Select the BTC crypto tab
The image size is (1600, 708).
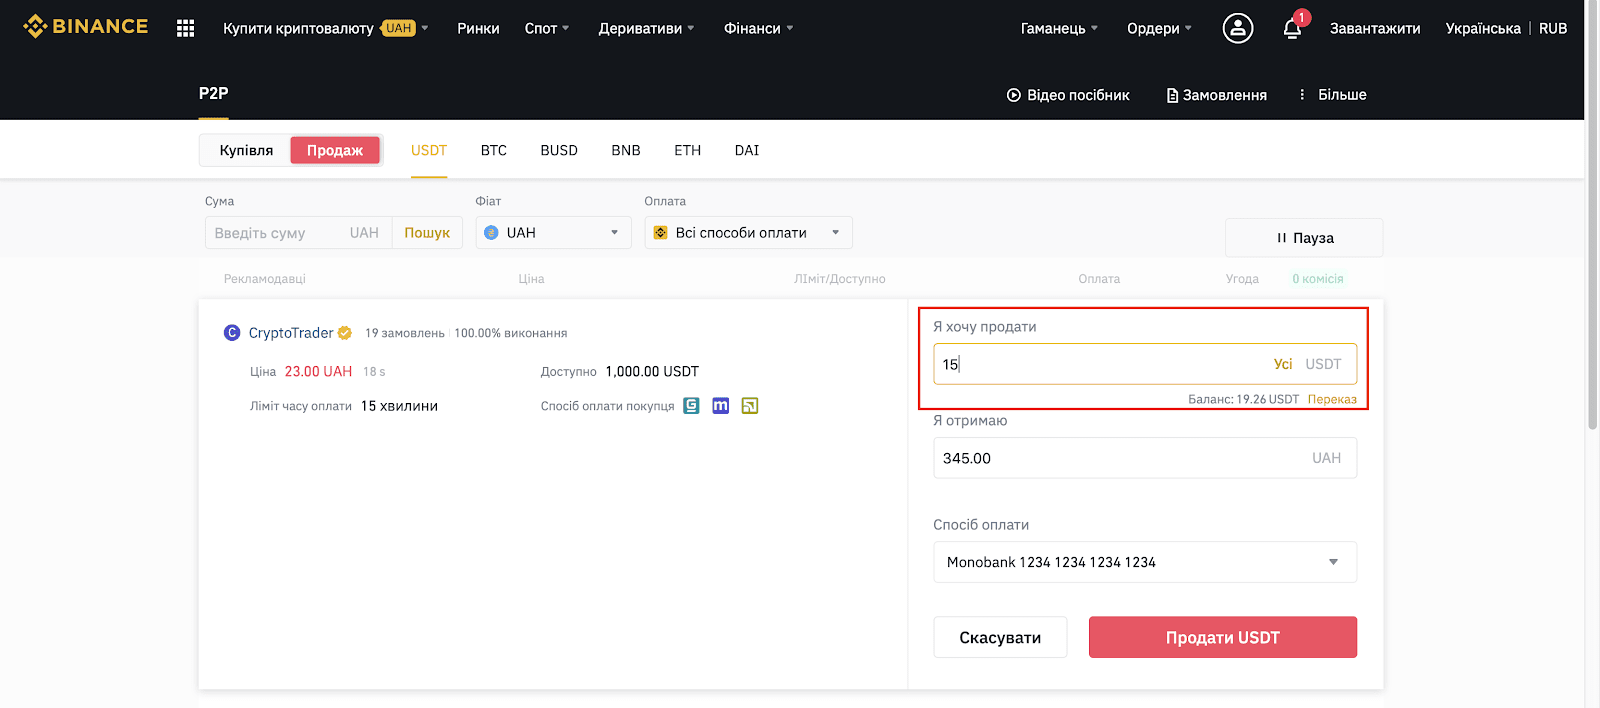(494, 150)
